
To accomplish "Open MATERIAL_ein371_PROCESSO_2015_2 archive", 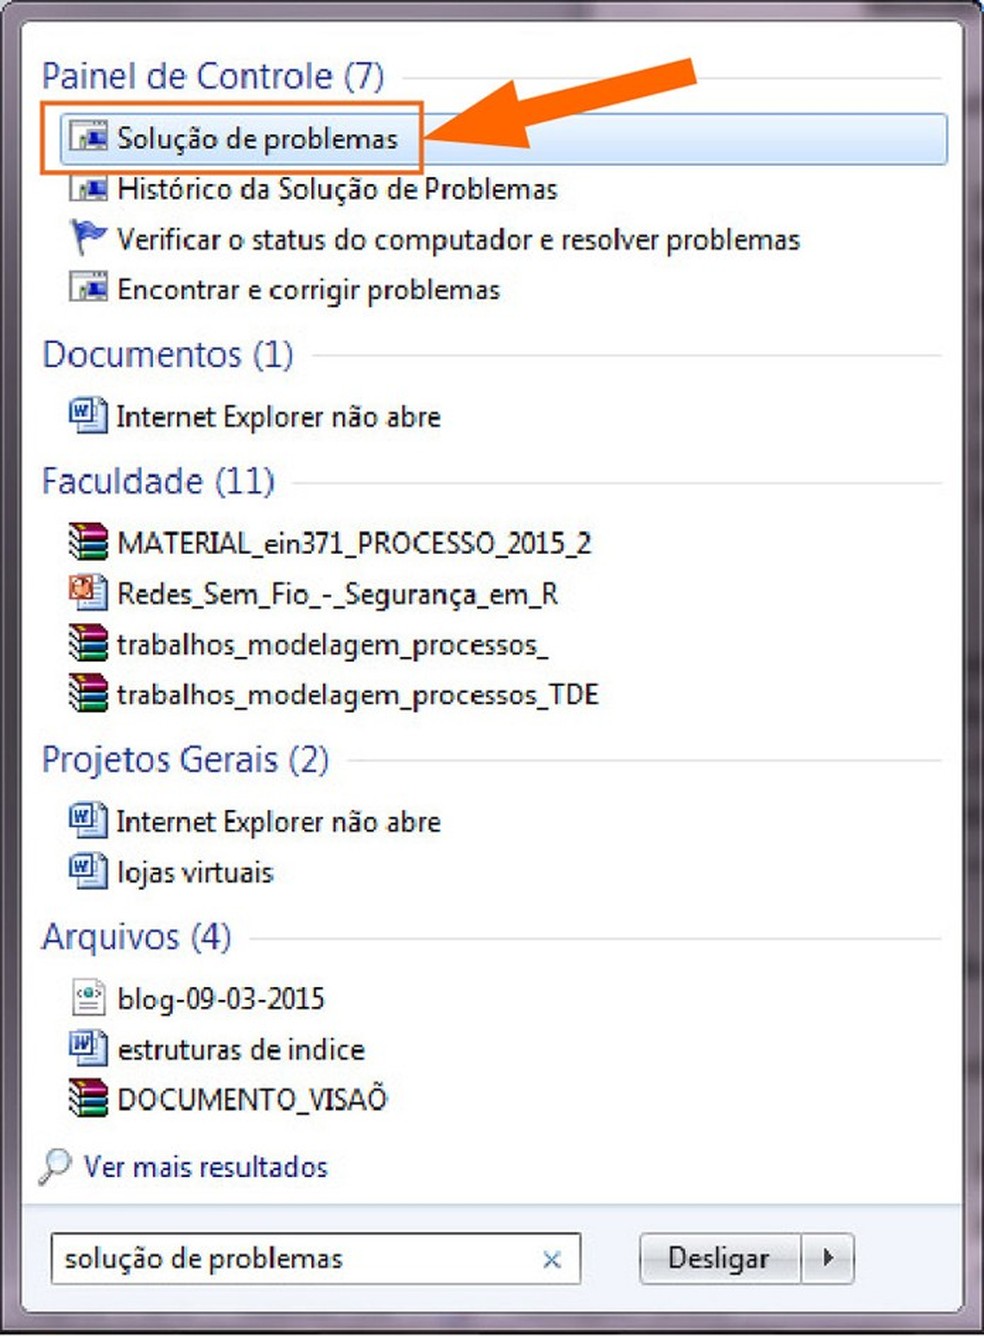I will (x=353, y=543).
